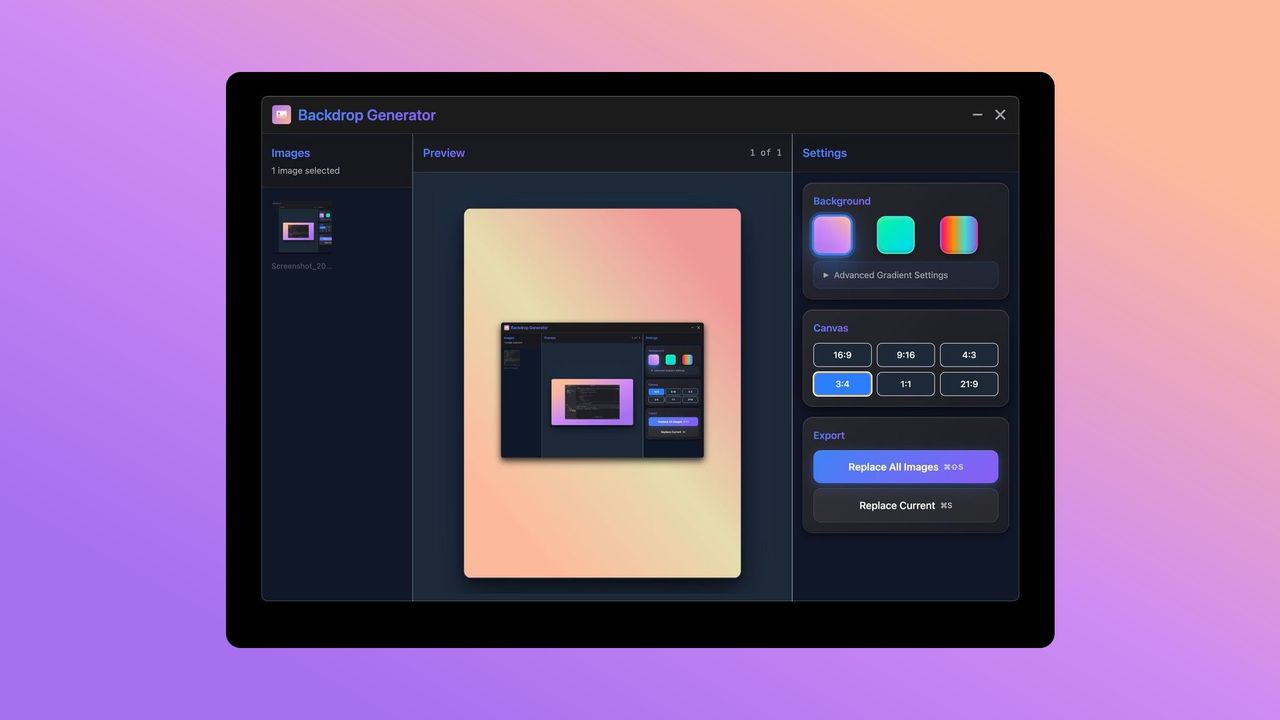The width and height of the screenshot is (1280, 720).
Task: Click the Canvas section label
Action: 831,328
